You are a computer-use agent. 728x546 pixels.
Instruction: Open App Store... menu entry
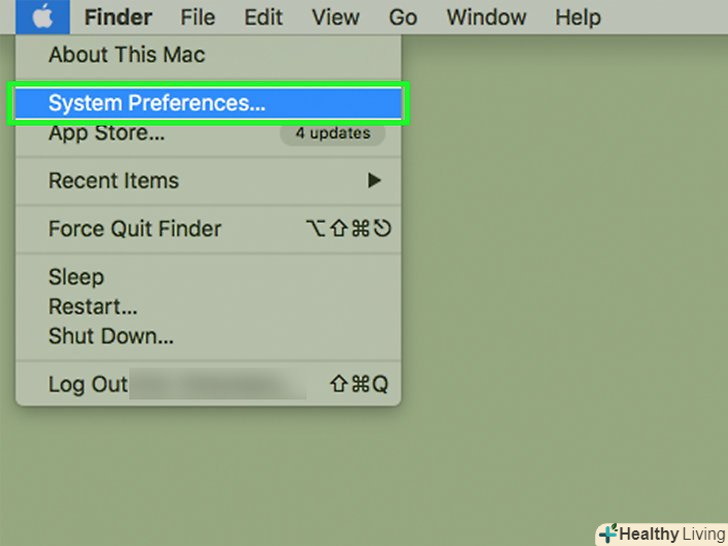(x=107, y=133)
